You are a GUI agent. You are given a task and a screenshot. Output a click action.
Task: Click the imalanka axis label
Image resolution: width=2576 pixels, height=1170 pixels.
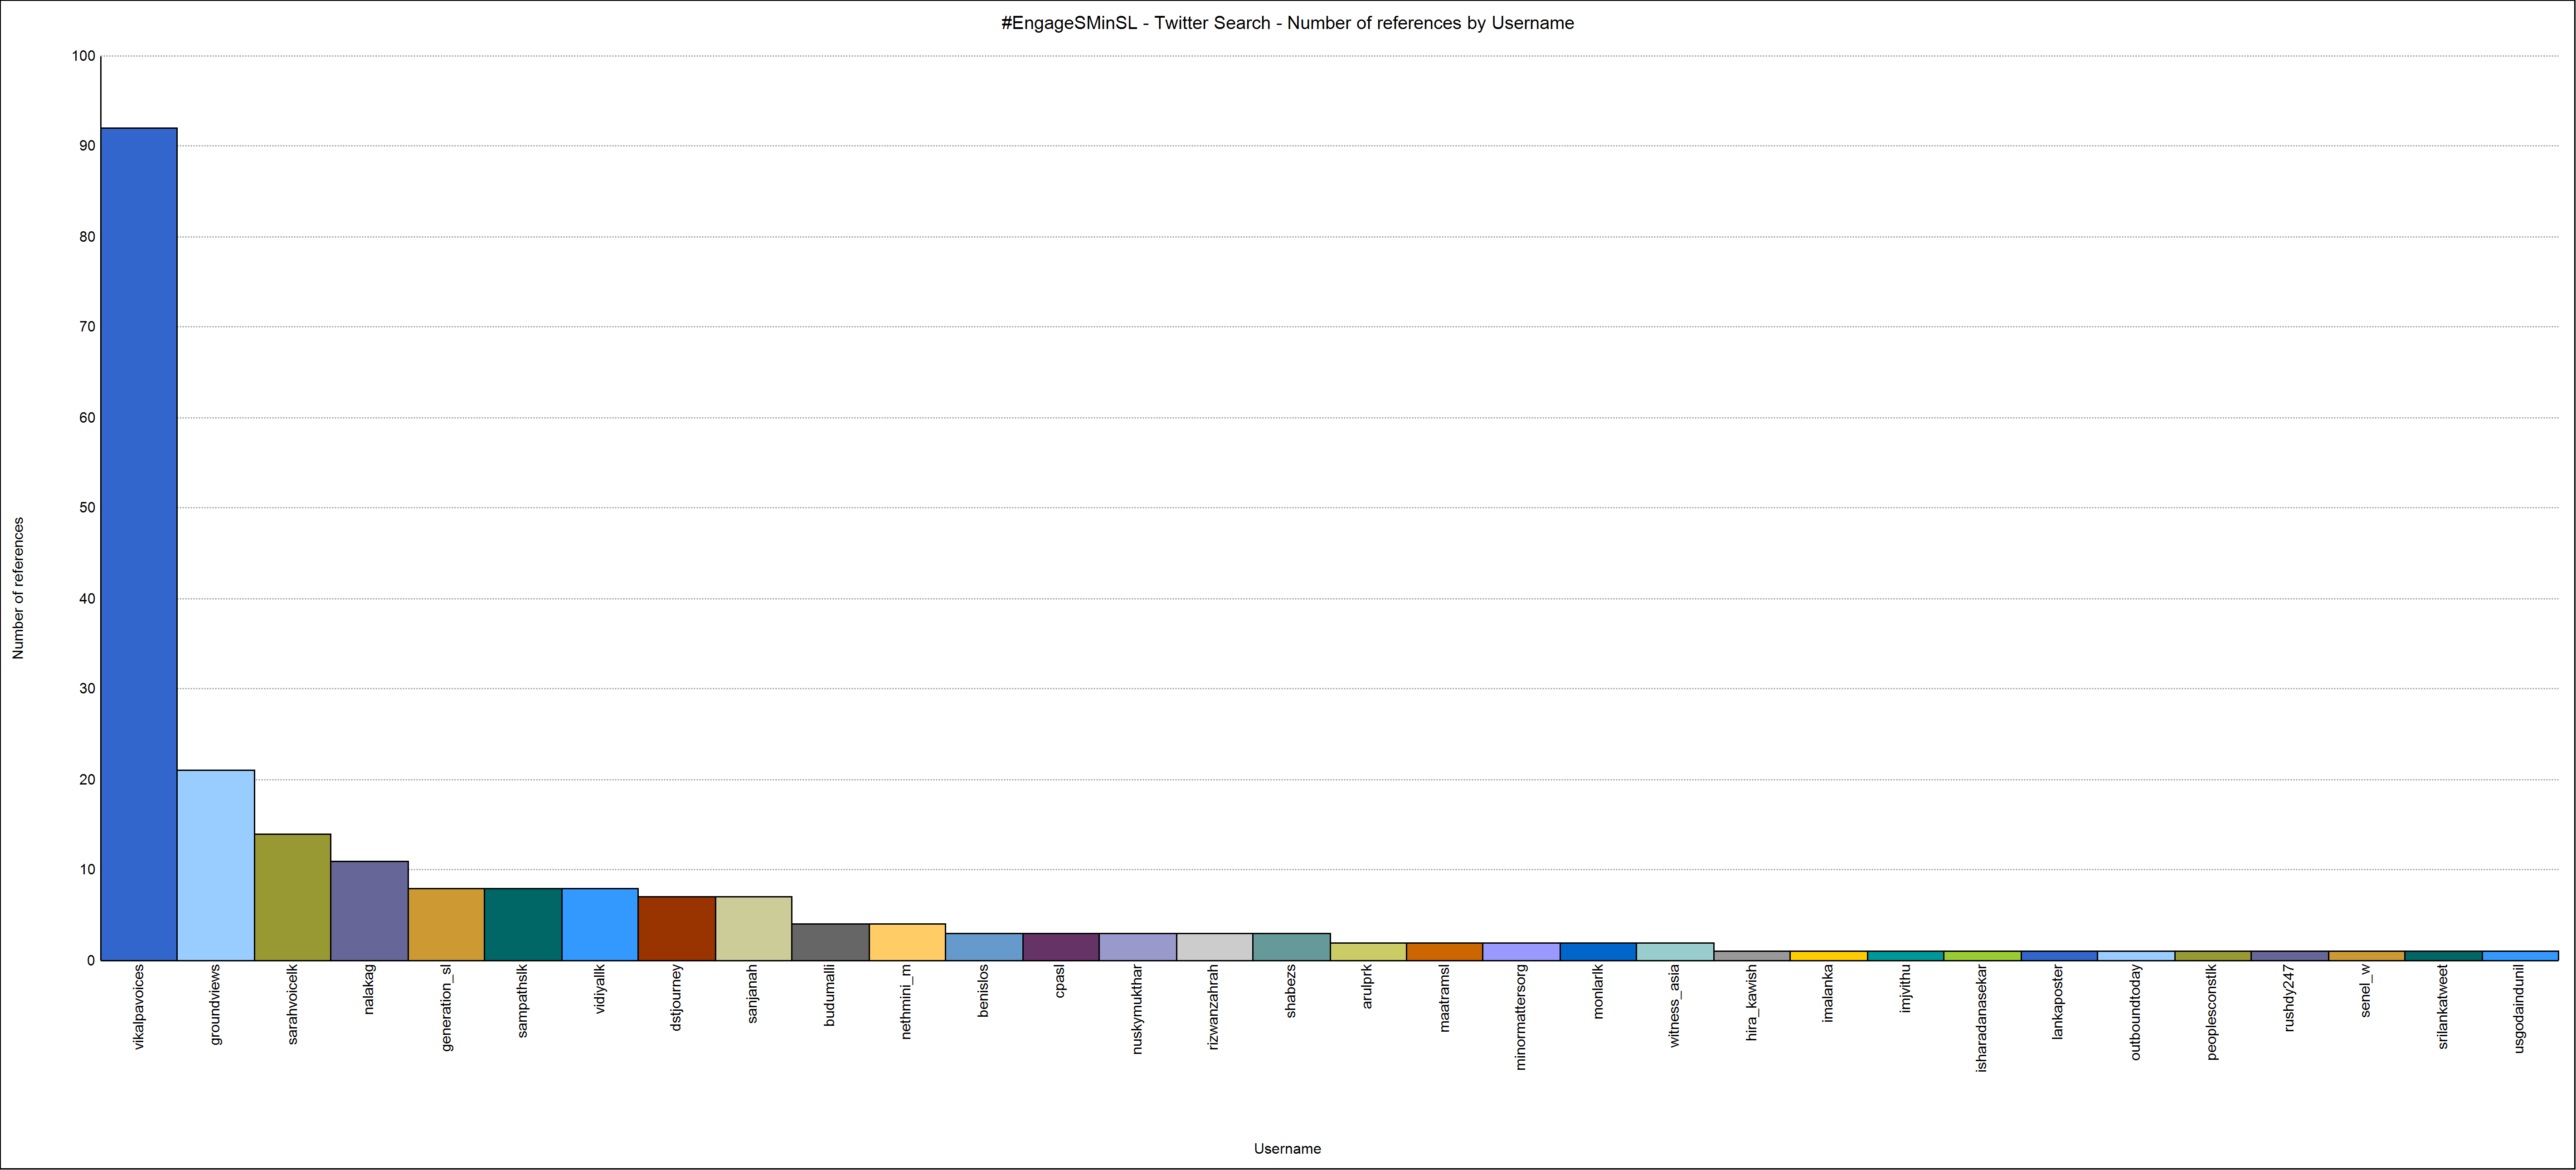tap(1829, 993)
